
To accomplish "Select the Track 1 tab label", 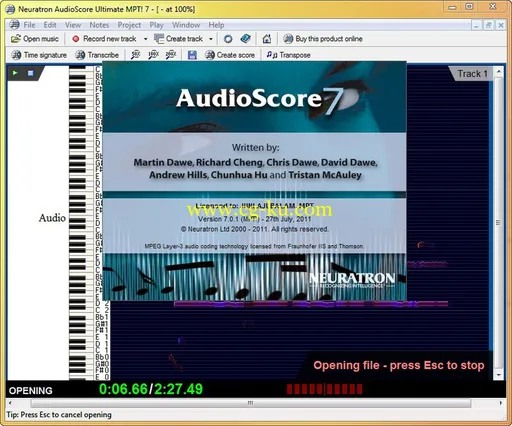I will (x=472, y=74).
